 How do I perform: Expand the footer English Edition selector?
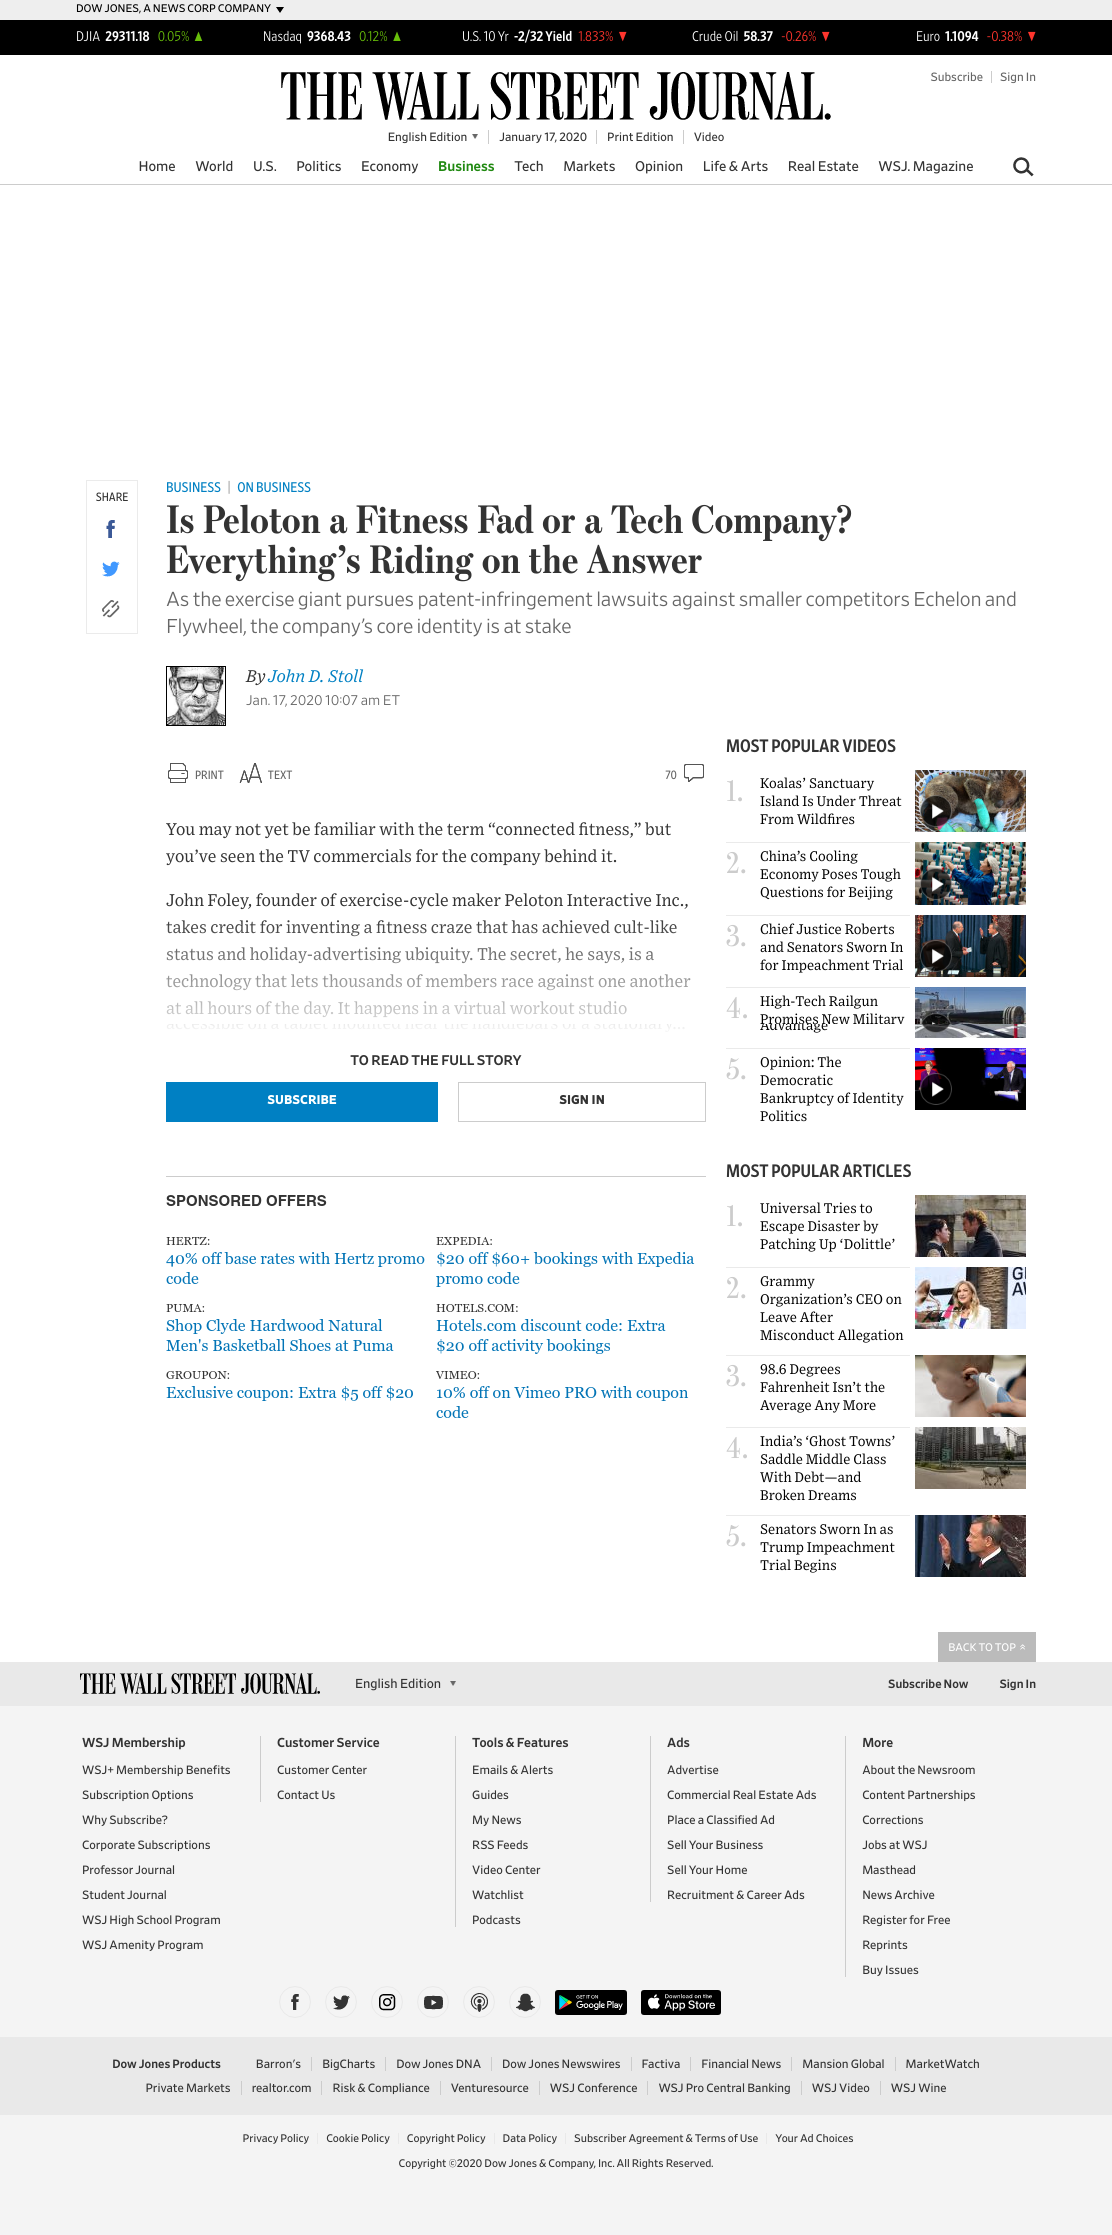coord(406,1684)
